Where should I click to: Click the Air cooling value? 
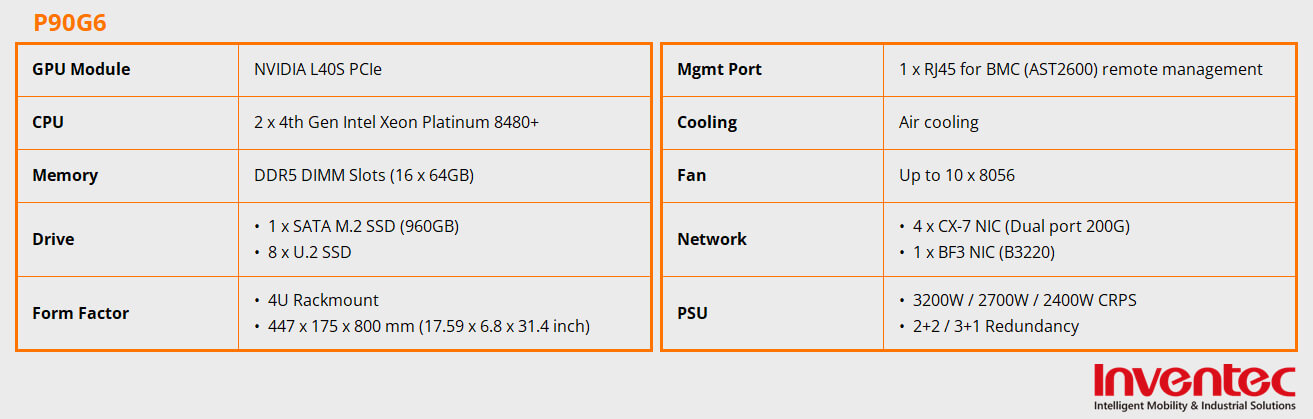(938, 123)
